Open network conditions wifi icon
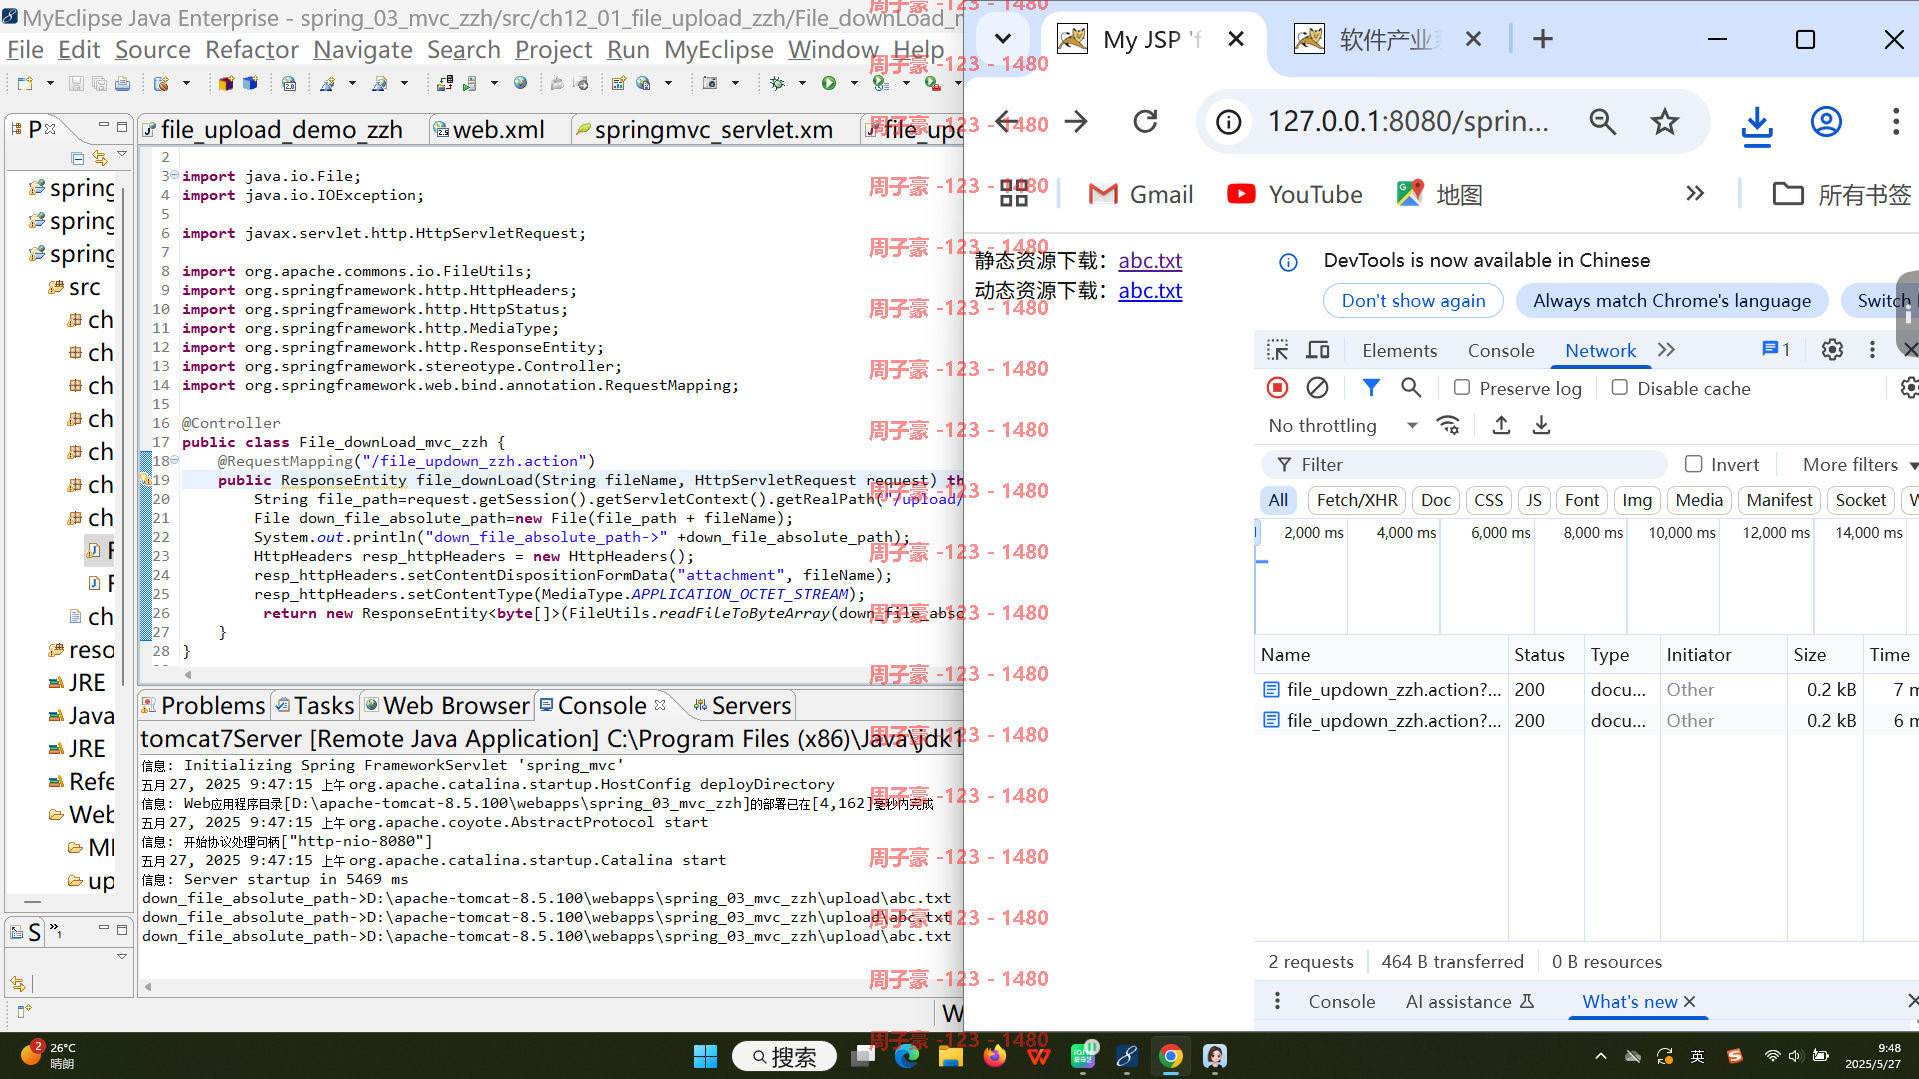Viewport: 1919px width, 1079px height. tap(1448, 425)
